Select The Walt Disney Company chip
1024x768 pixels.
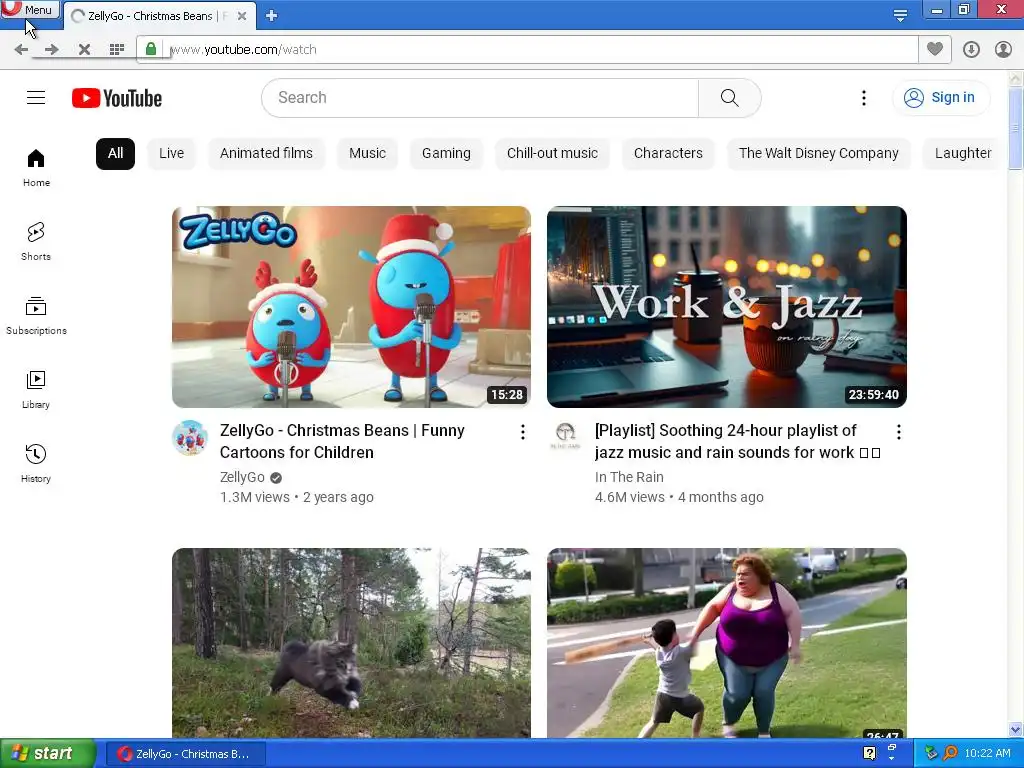tap(818, 153)
